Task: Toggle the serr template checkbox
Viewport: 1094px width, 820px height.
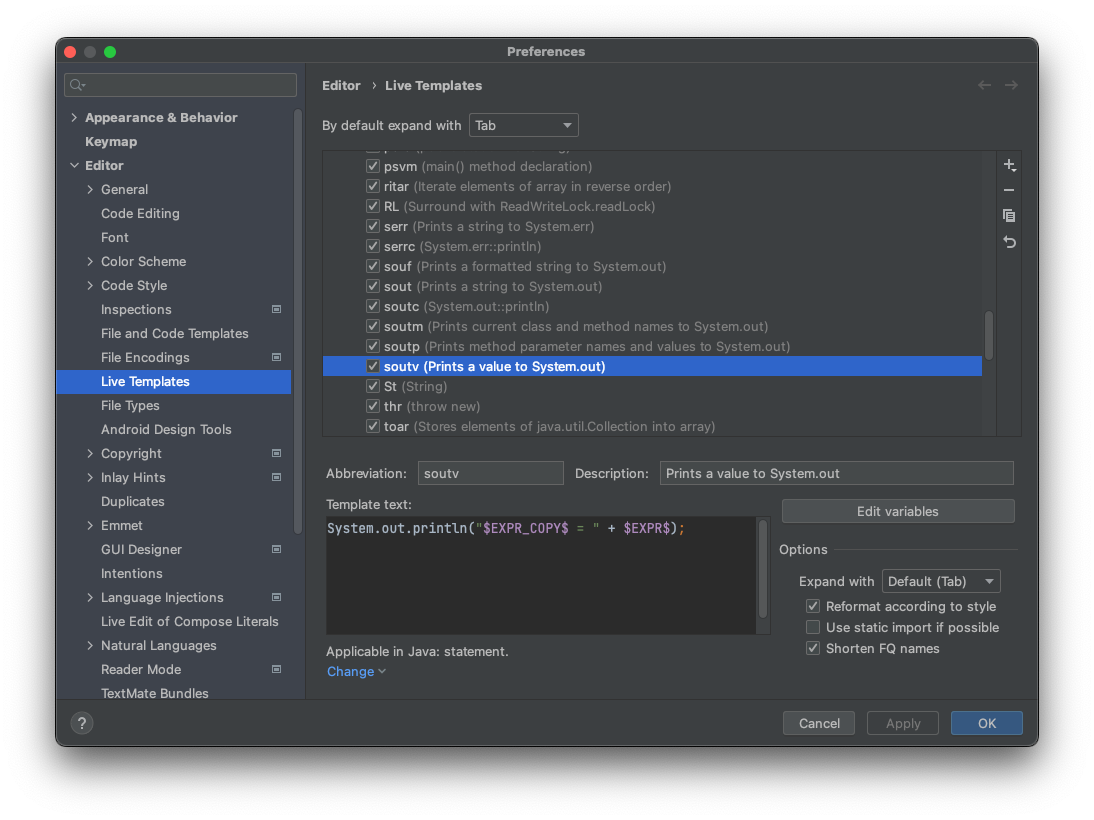Action: 373,226
